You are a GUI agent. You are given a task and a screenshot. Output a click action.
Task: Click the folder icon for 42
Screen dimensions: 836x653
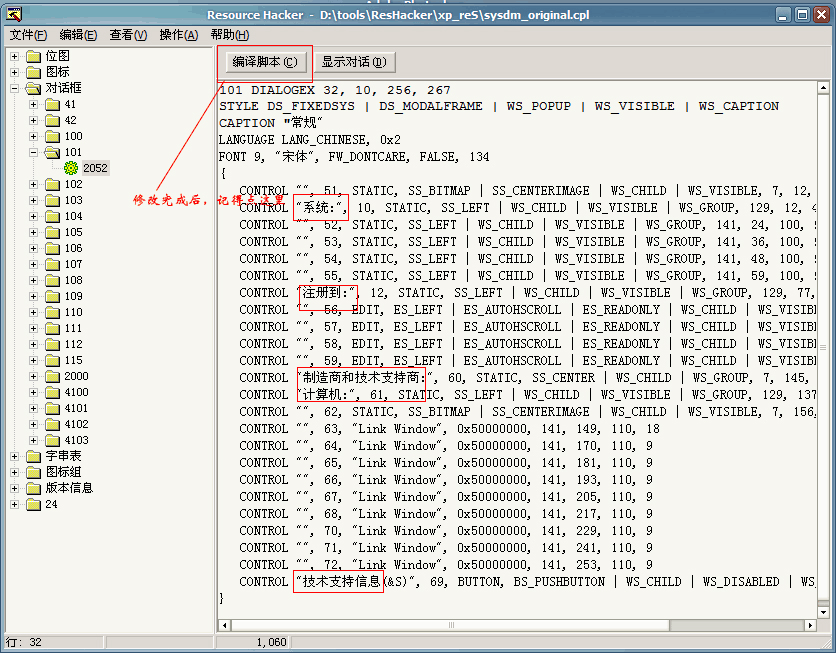coord(52,120)
